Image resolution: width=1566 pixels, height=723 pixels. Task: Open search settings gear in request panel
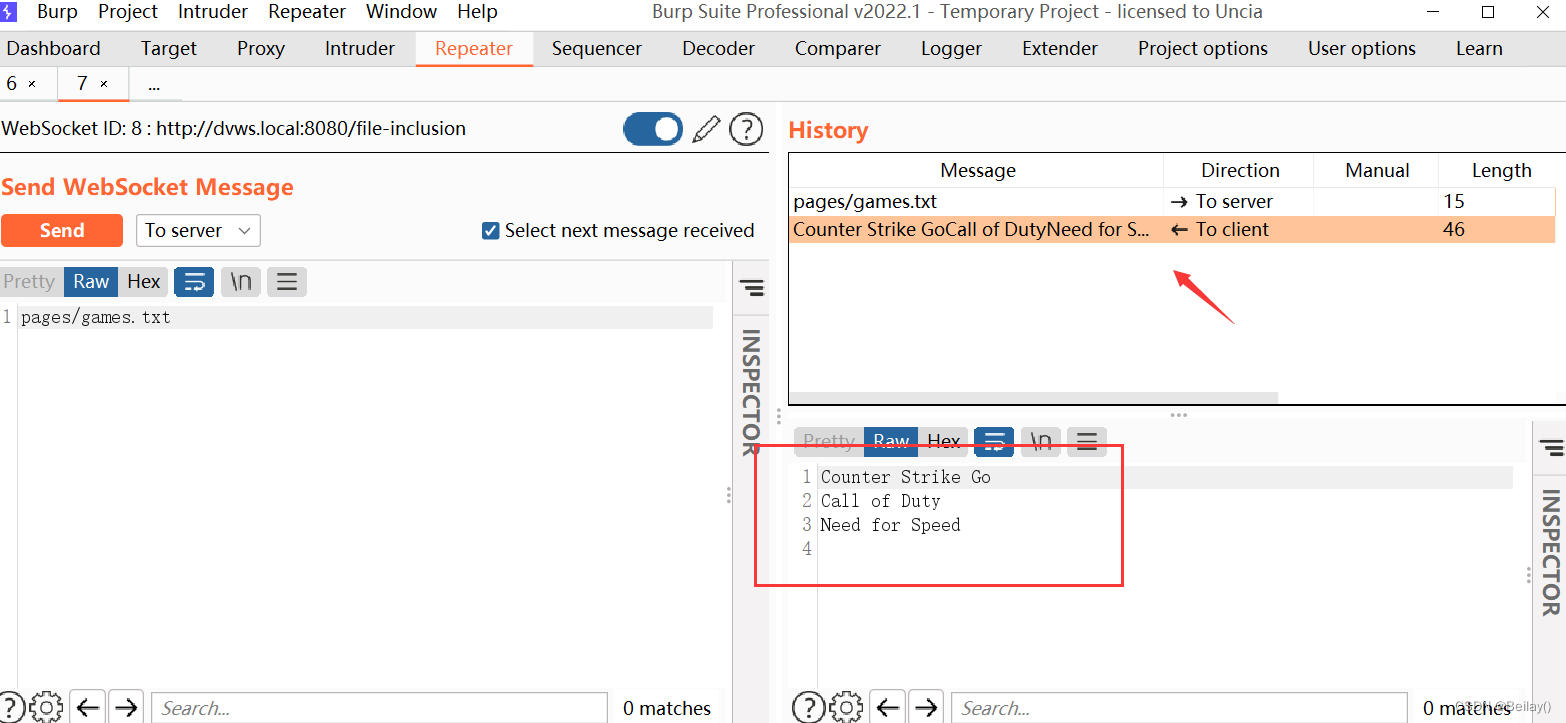click(46, 707)
